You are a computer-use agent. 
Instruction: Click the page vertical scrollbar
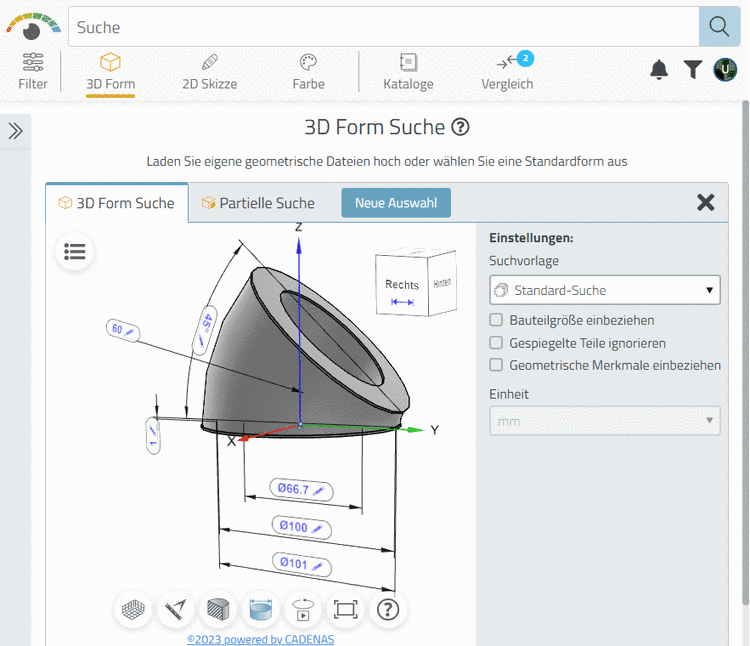pyautogui.click(x=745, y=354)
